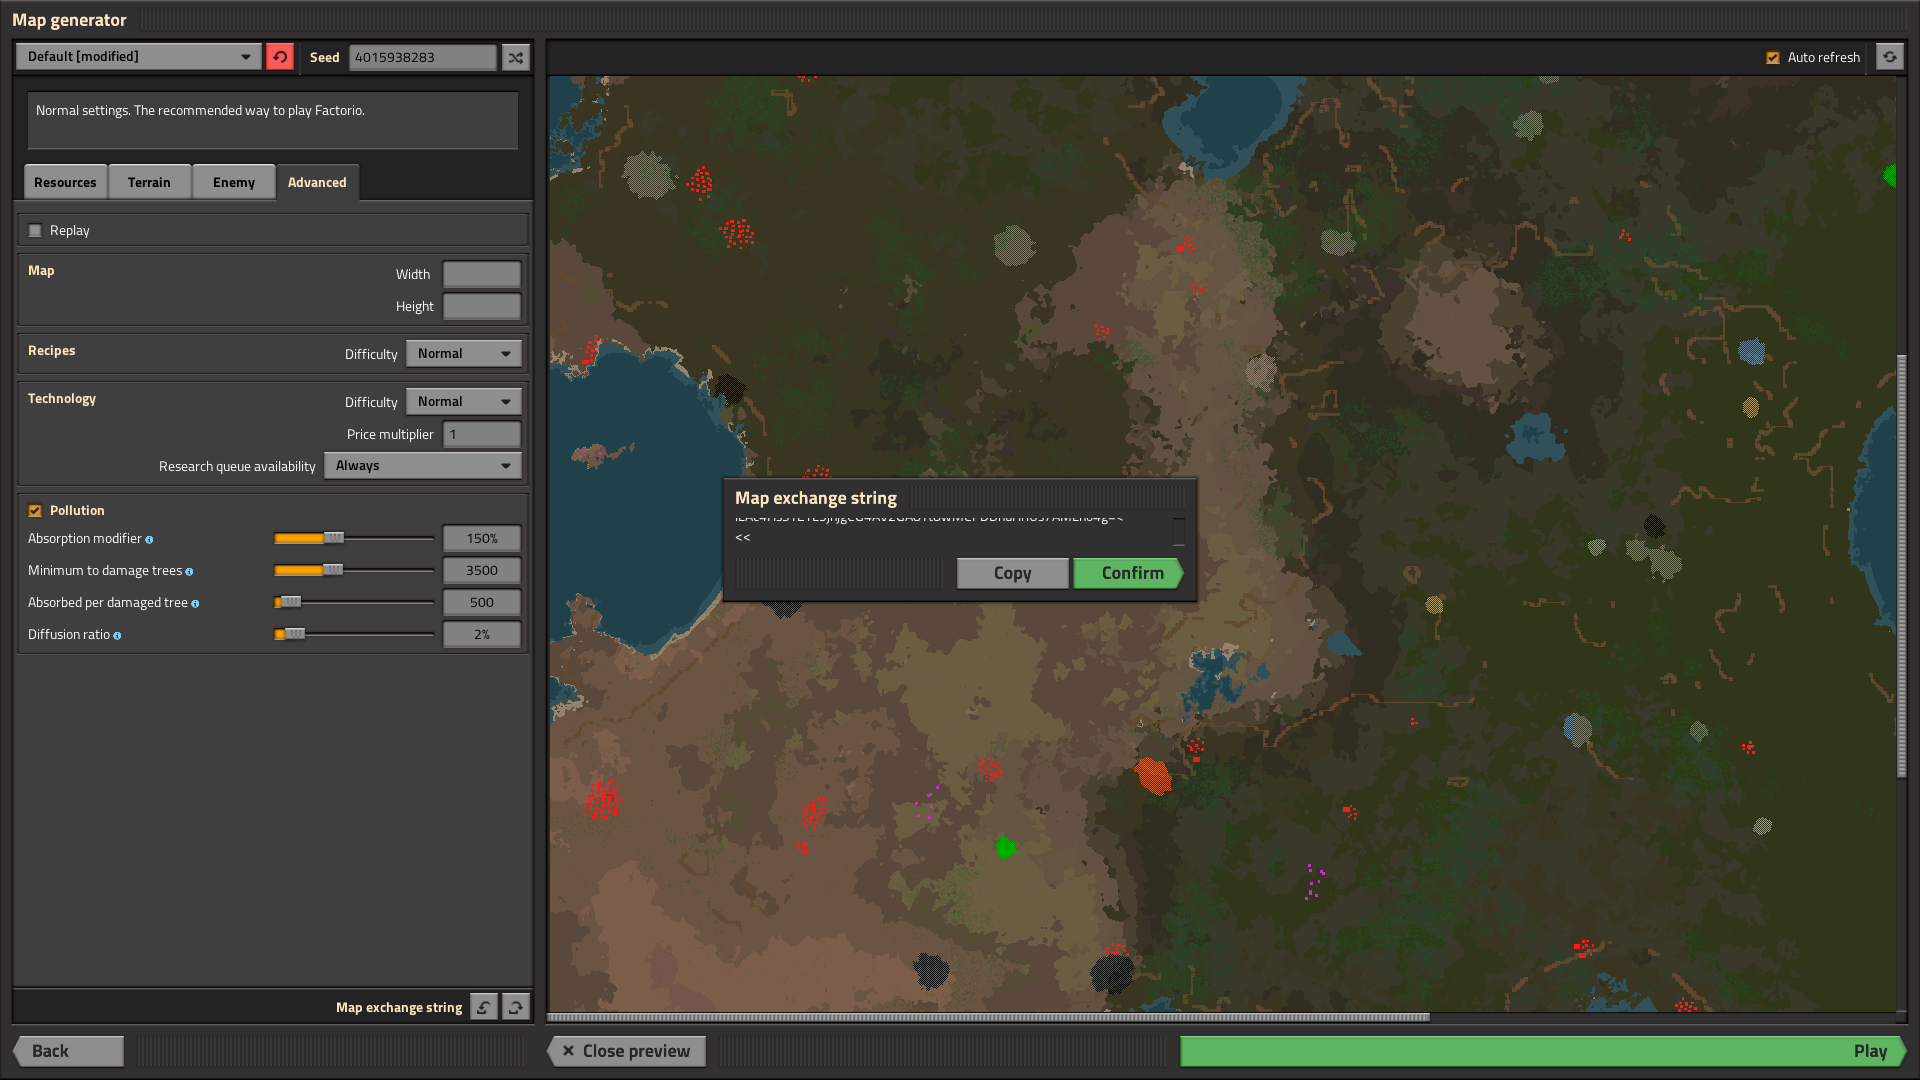Show Absorption modifier info tooltip icon
Image resolution: width=1920 pixels, height=1080 pixels.
[149, 540]
